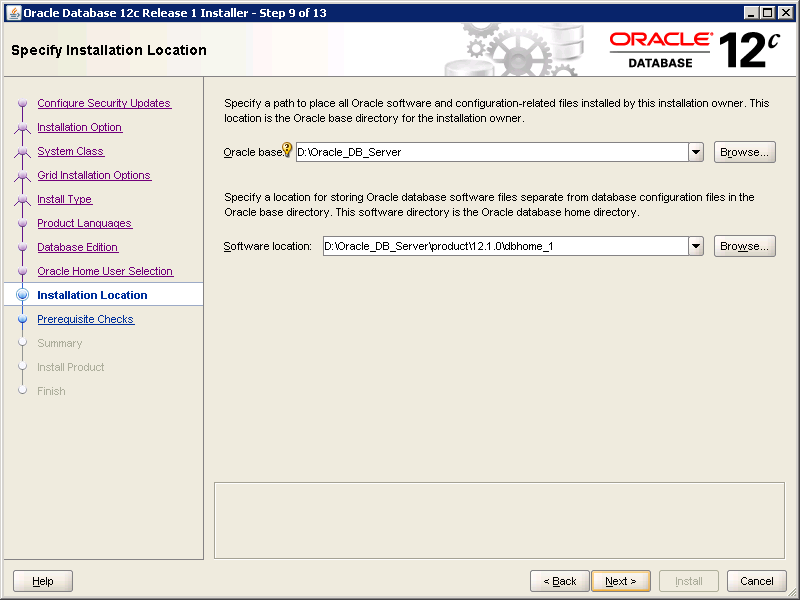Open the Configure Security Updates step
This screenshot has height=600, width=800.
[x=104, y=103]
